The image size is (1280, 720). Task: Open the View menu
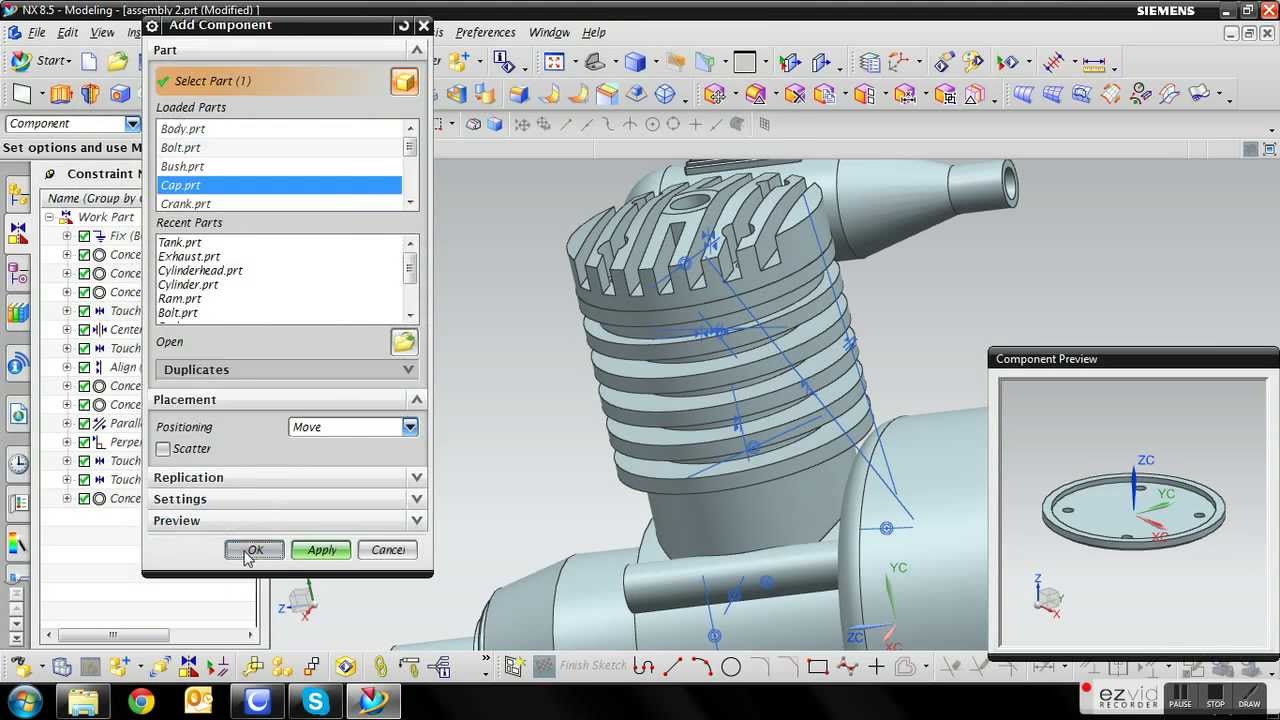click(x=102, y=33)
